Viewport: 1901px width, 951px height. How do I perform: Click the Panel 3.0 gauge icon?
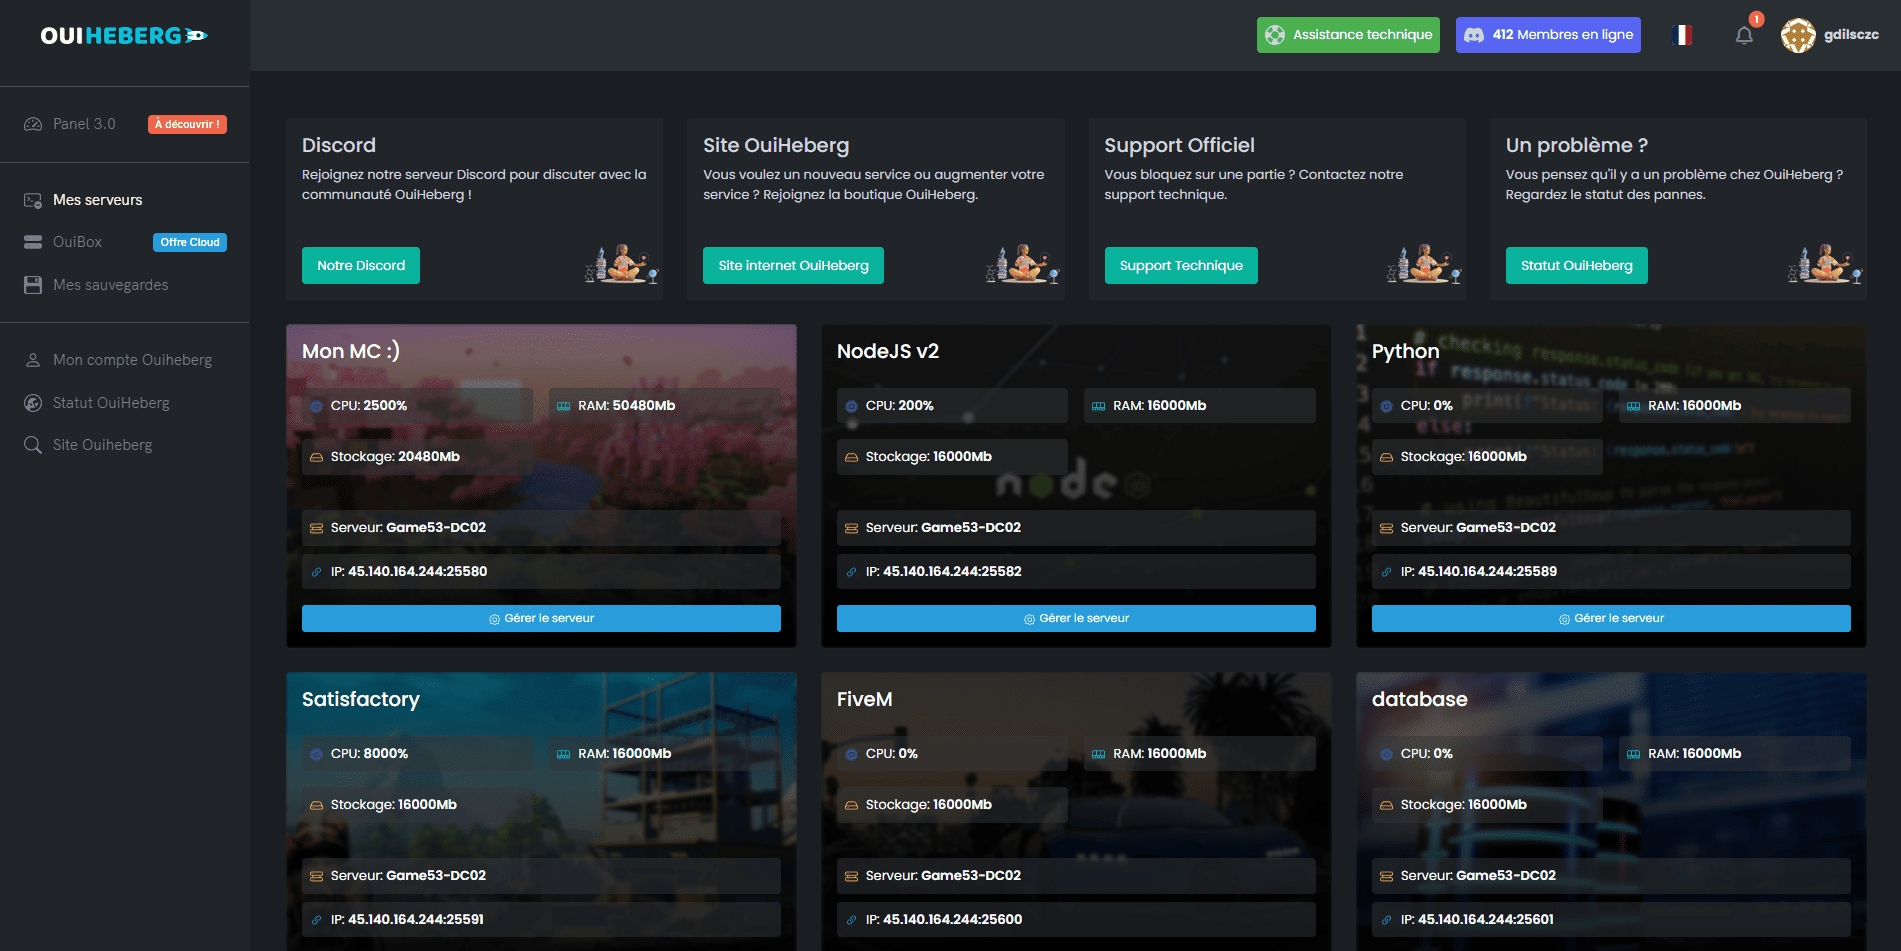pos(33,124)
